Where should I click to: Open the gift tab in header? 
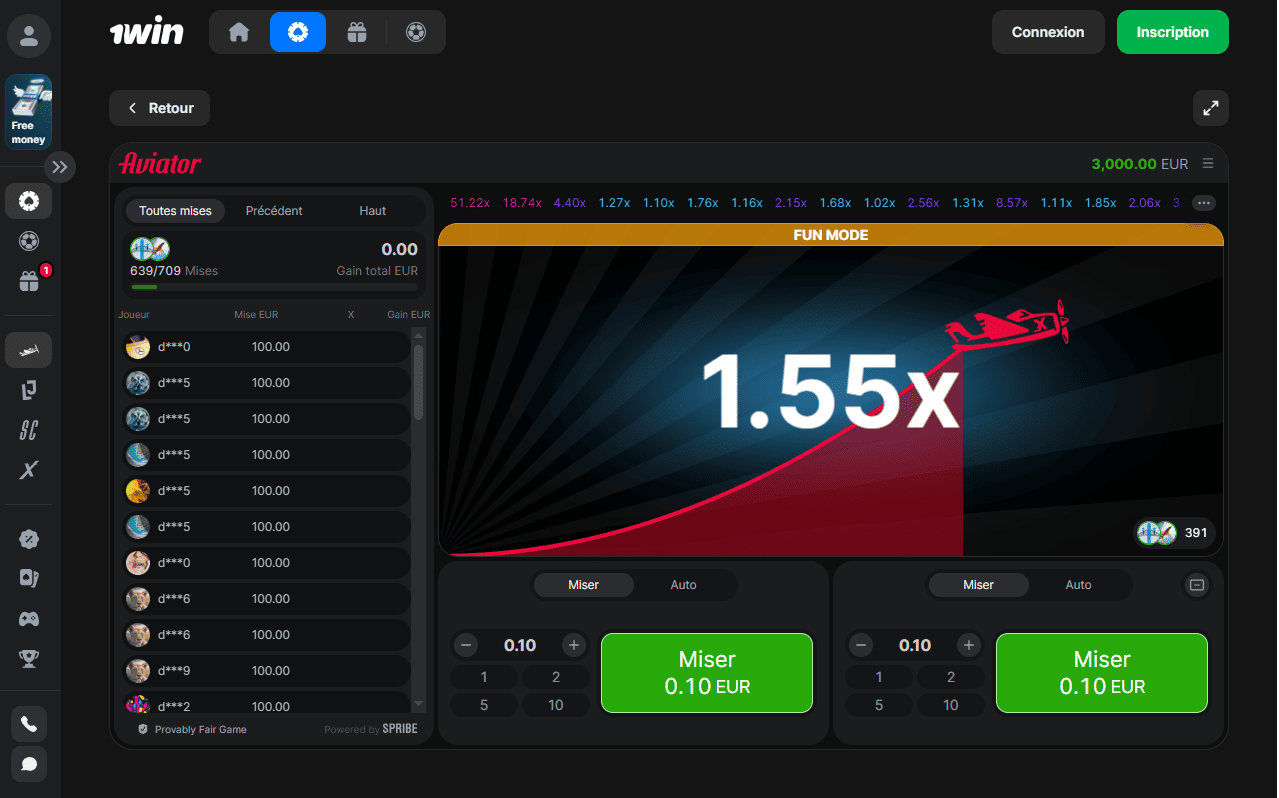pyautogui.click(x=357, y=32)
